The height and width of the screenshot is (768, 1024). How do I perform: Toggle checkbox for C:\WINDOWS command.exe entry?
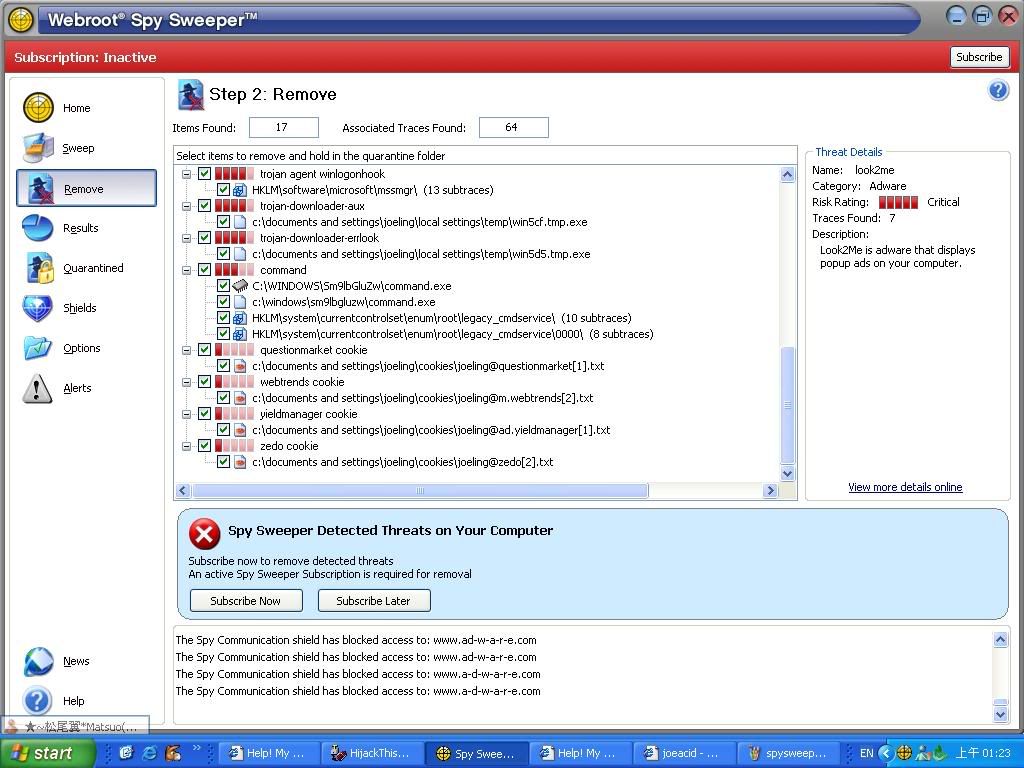pos(223,286)
